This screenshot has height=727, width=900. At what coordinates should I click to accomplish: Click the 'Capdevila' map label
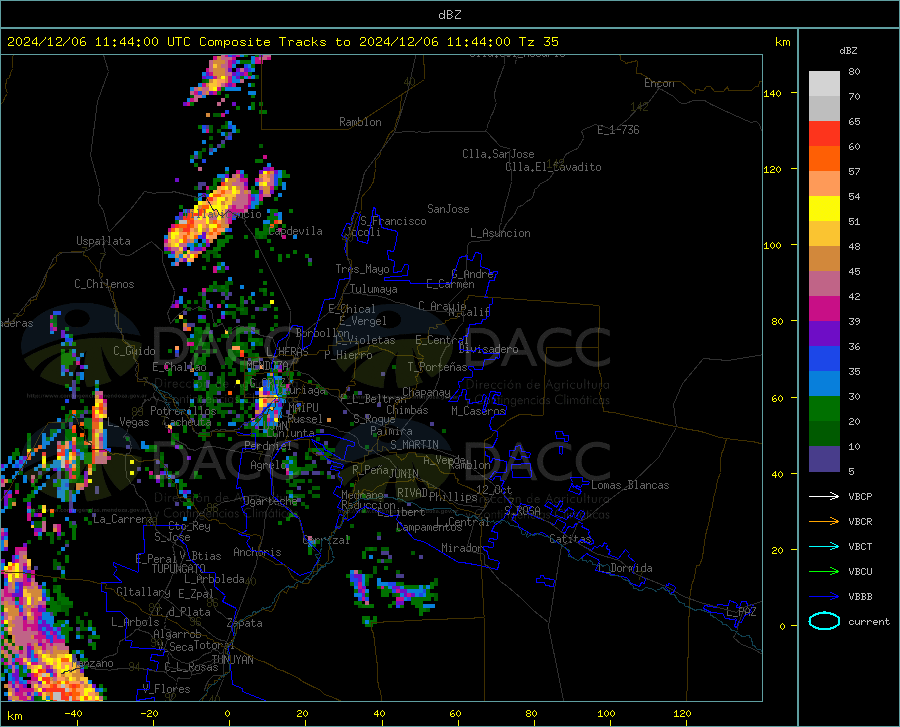pos(296,231)
